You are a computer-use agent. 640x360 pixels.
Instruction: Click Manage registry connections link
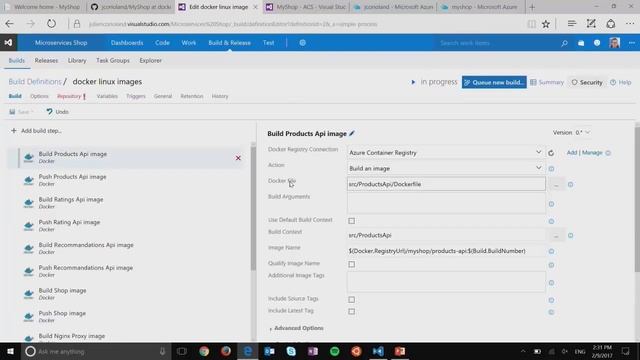click(x=592, y=152)
